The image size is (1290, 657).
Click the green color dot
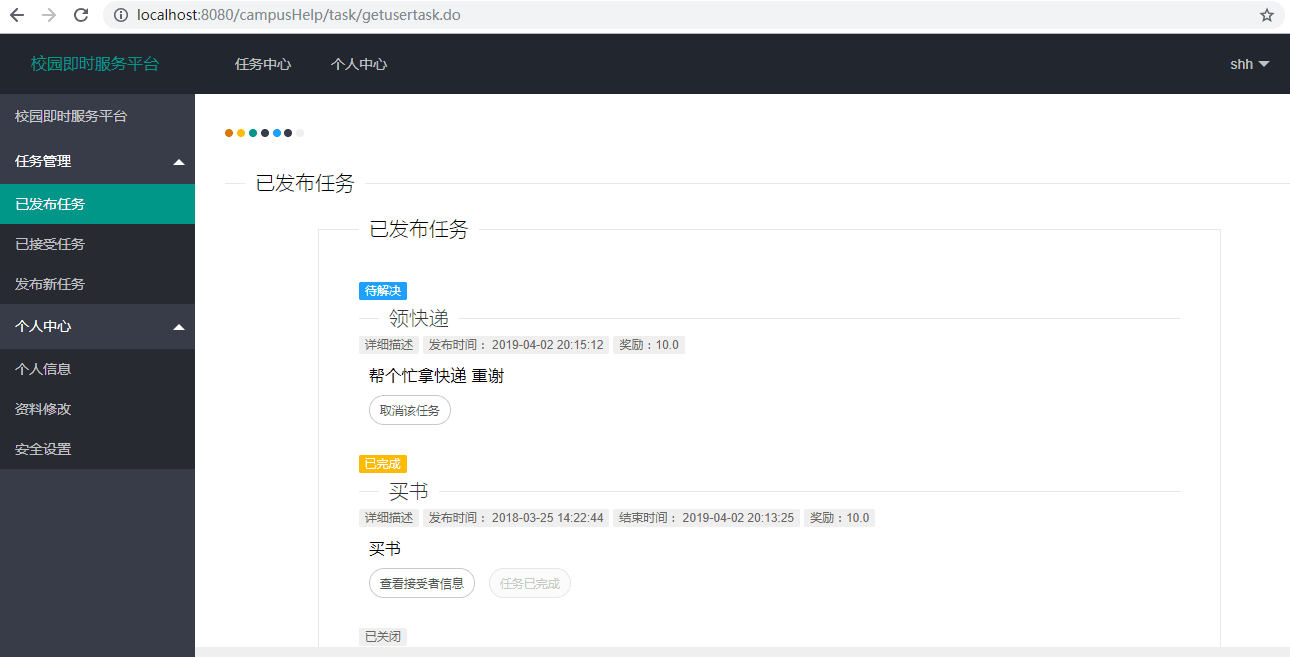click(x=253, y=133)
